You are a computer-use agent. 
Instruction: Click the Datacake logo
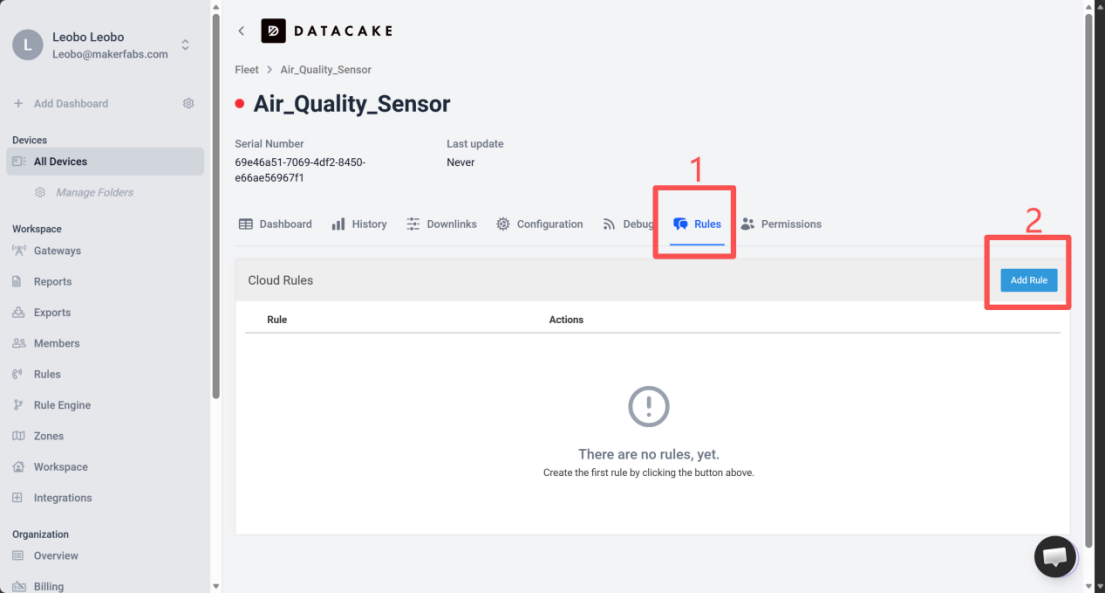pyautogui.click(x=327, y=31)
